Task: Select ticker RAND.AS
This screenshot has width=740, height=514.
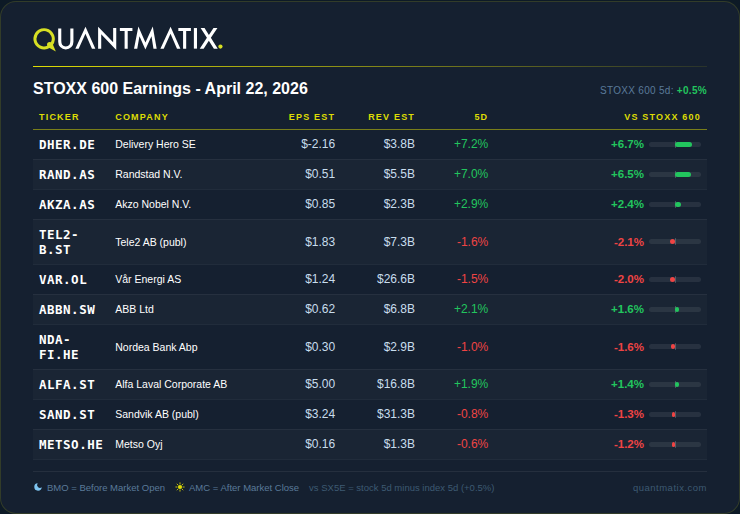Action: [x=67, y=175]
